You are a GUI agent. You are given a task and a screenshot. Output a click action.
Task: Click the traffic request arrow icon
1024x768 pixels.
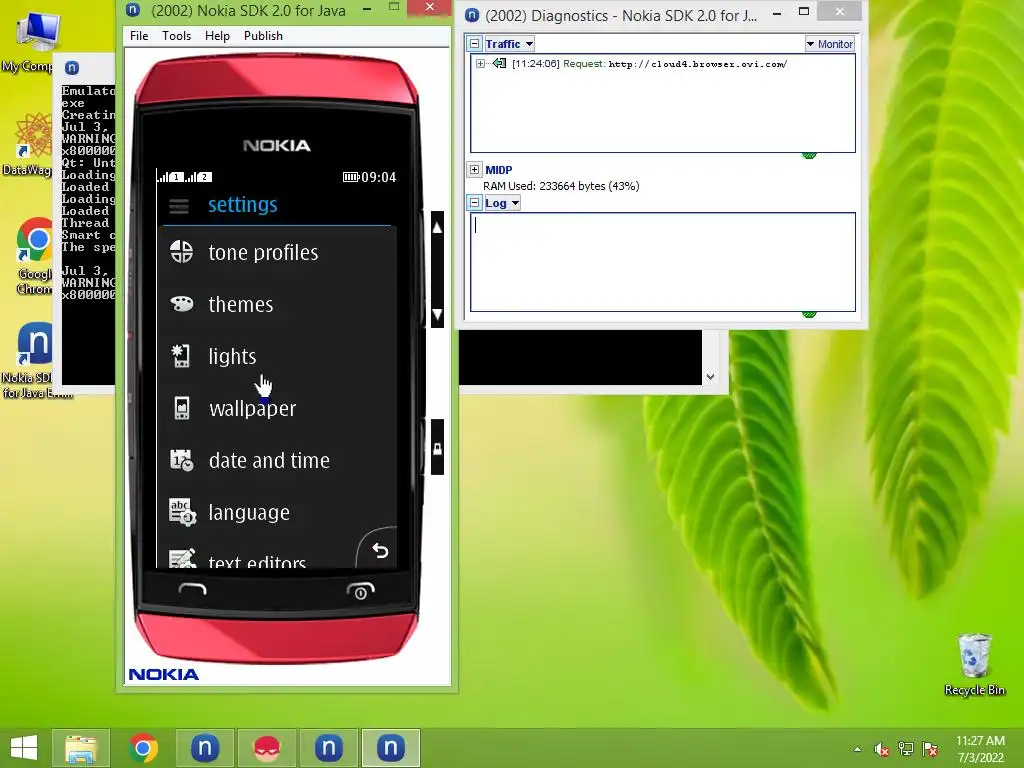(500, 63)
